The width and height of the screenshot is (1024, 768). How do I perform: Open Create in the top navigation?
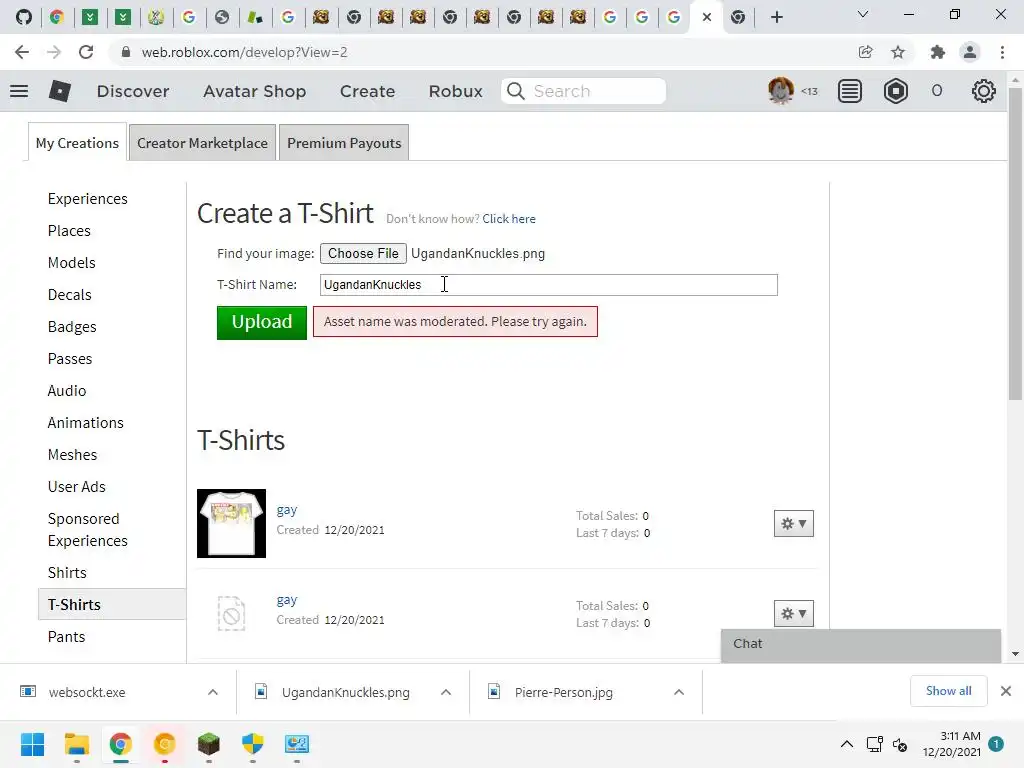point(368,91)
